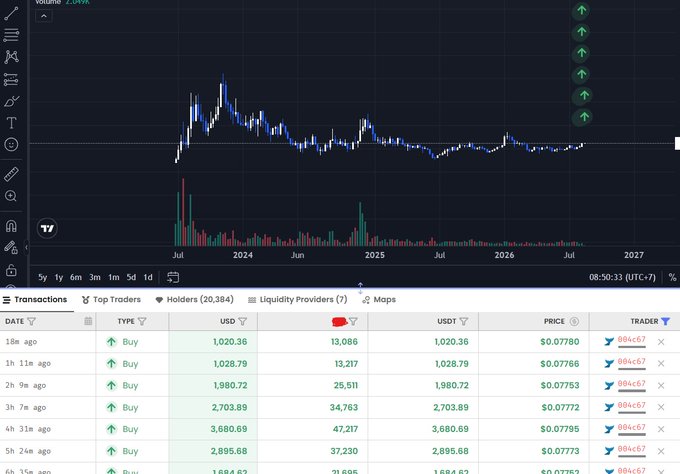The width and height of the screenshot is (680, 474).
Task: Remove trader filter on 1h 11m ago row
Action: click(661, 363)
